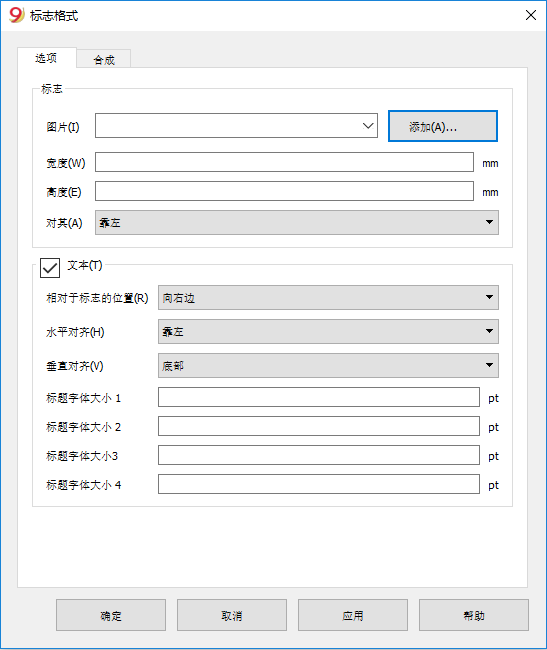Click the 标题字体大小 4 field
This screenshot has height=650, width=547.
pos(319,484)
